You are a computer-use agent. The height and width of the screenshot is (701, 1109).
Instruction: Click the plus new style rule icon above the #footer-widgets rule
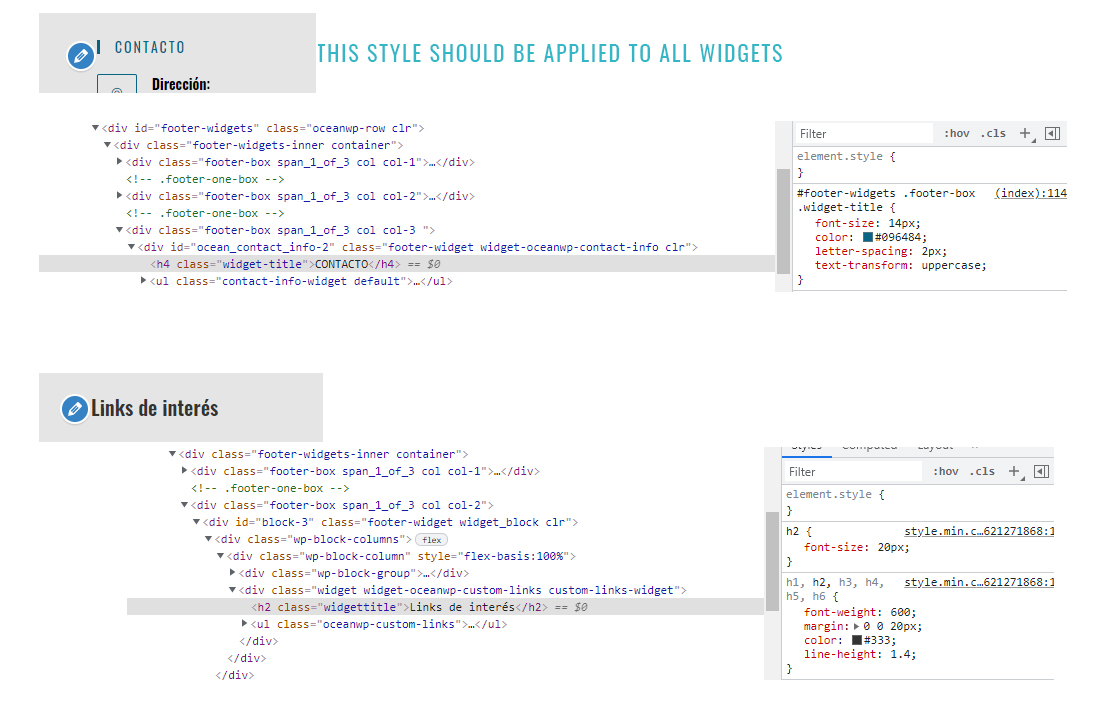[x=1026, y=134]
